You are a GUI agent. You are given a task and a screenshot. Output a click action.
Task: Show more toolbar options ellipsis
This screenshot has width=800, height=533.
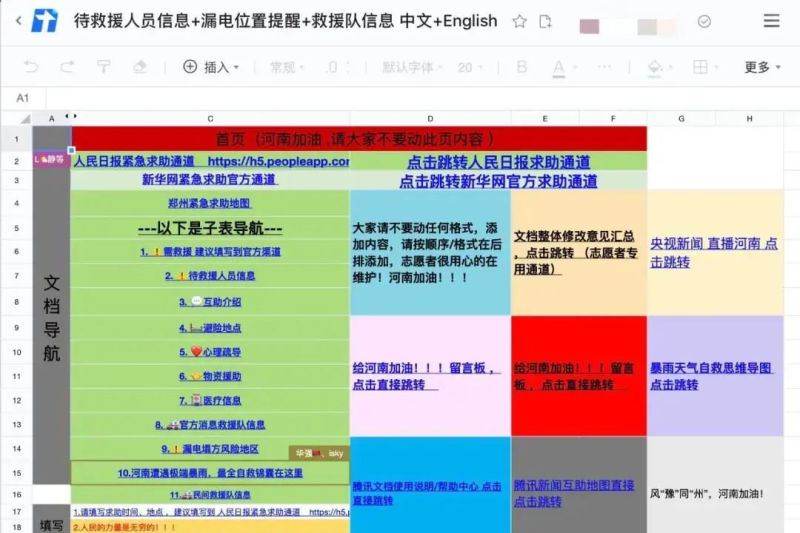604,67
